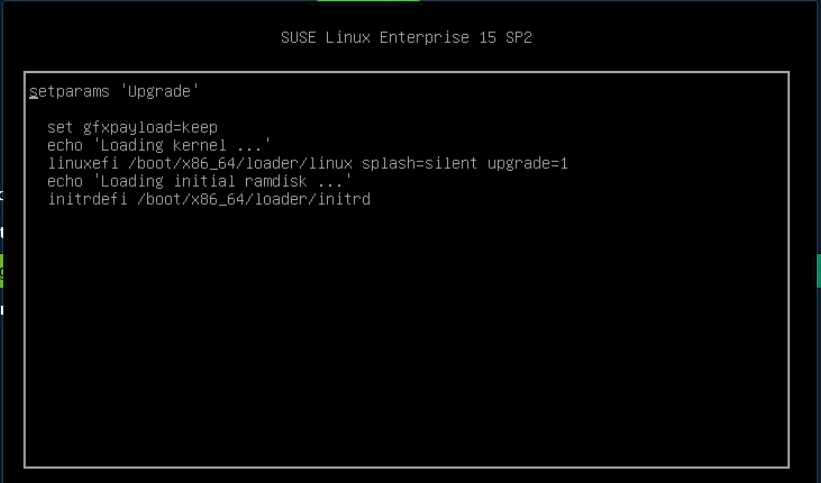
Task: Click the green bar at the top edge
Action: tap(368, 1)
